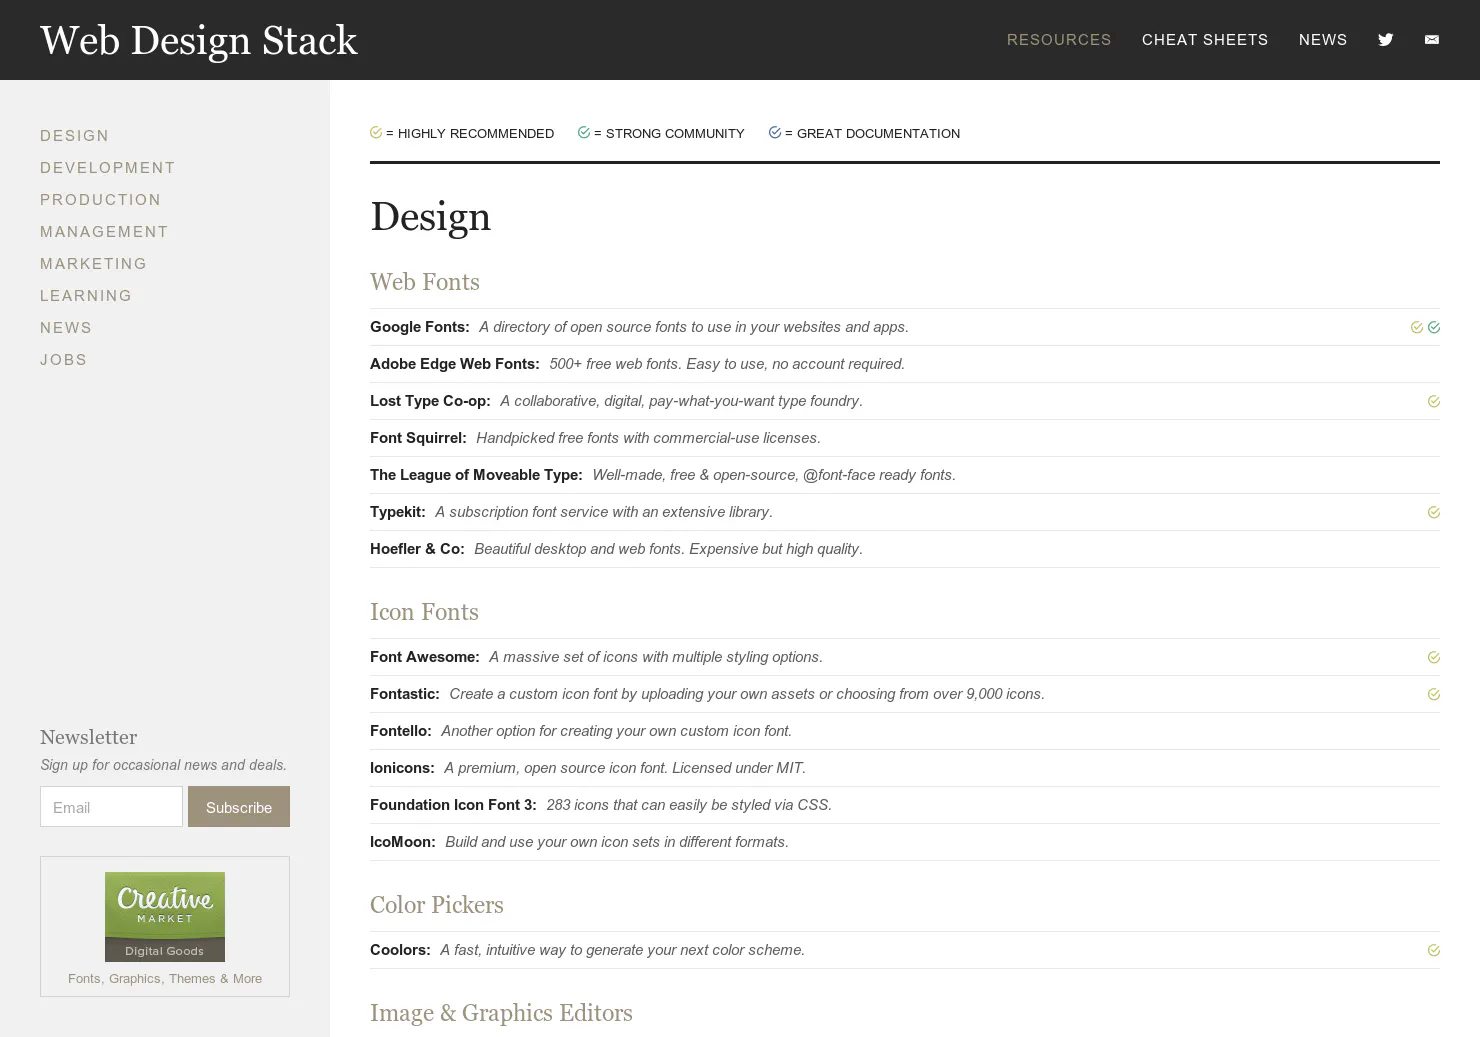1480x1037 pixels.
Task: Go to News in the sidebar
Action: coord(66,328)
